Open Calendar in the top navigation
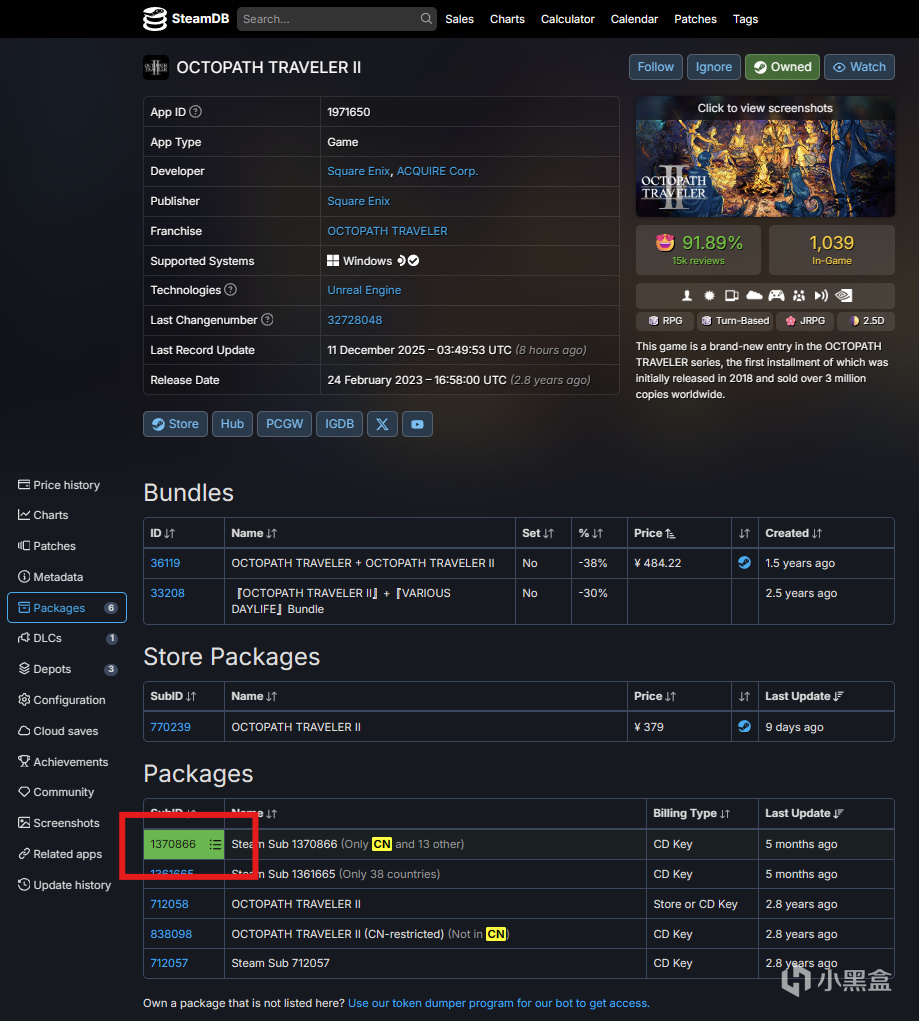The width and height of the screenshot is (919, 1021). pyautogui.click(x=634, y=19)
